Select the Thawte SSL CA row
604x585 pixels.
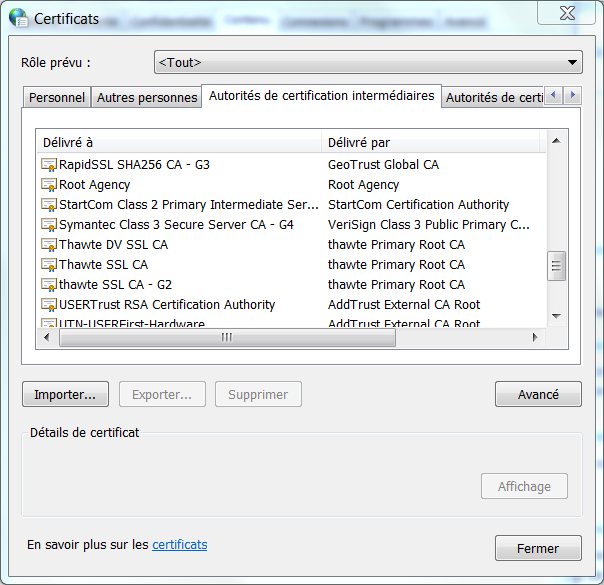pos(292,265)
